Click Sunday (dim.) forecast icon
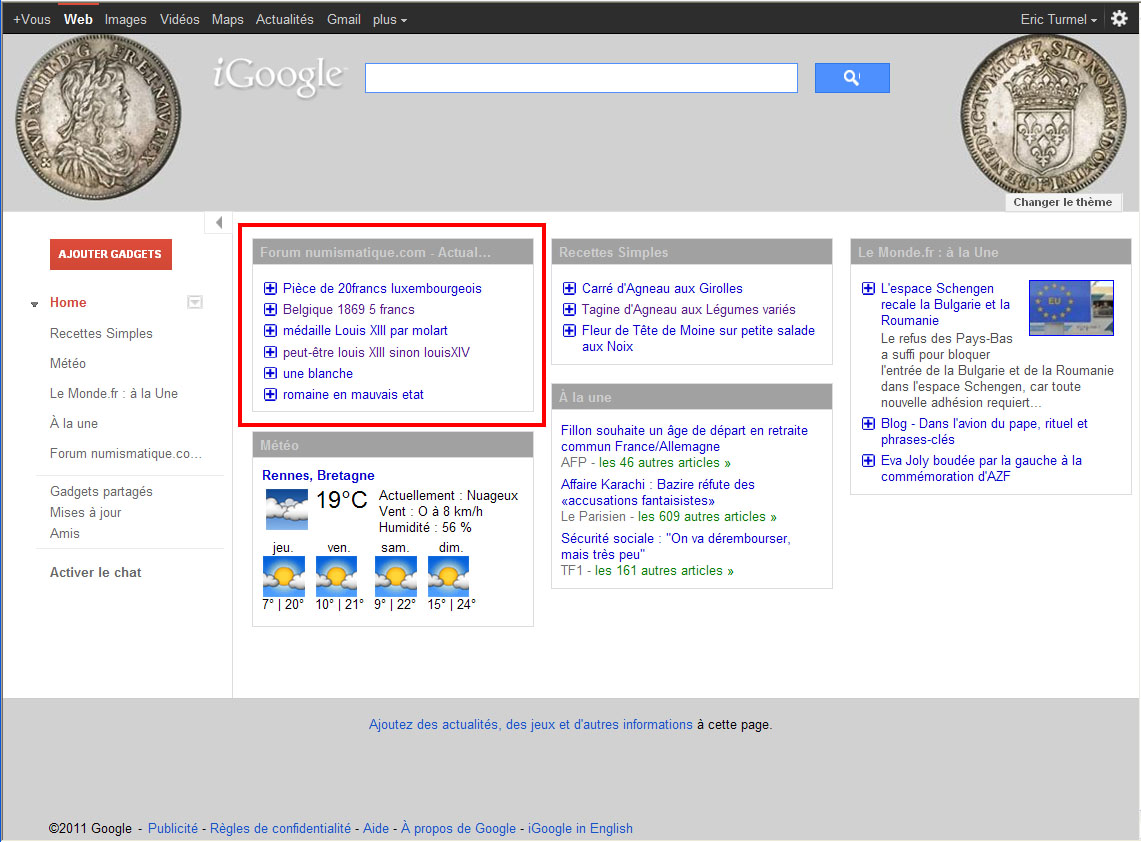Screen dimensions: 1141x842 click(x=448, y=576)
